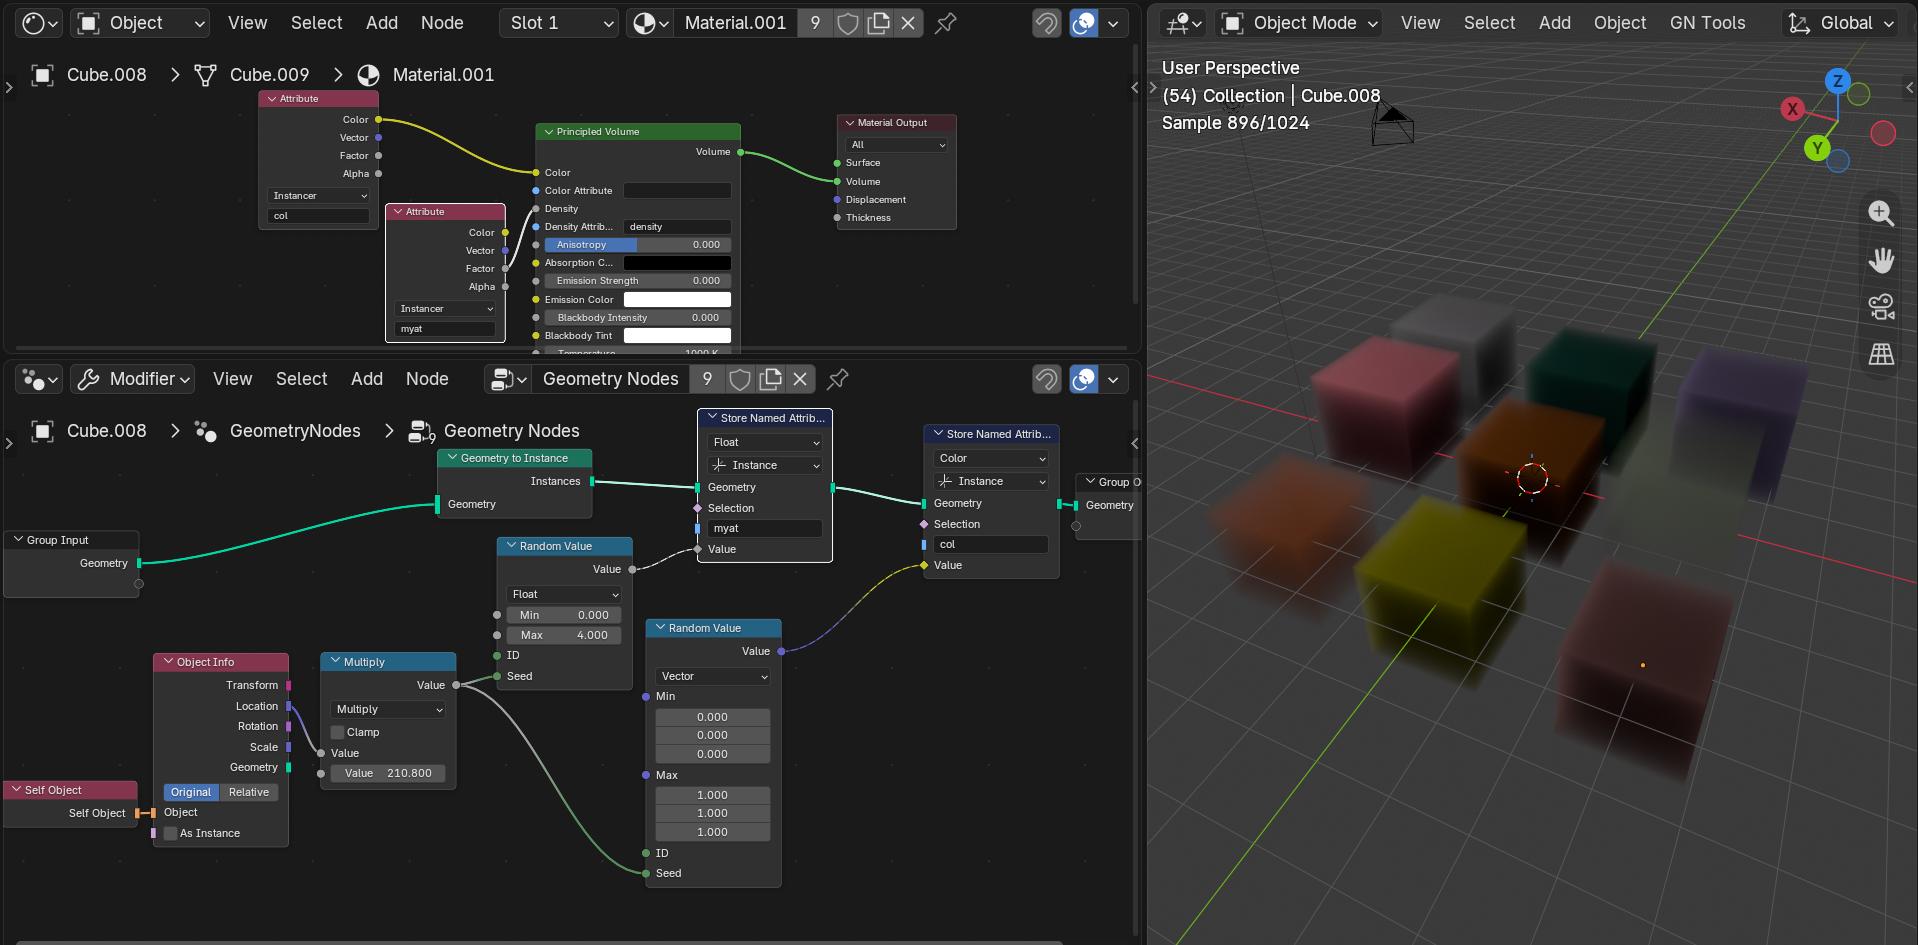Open the Slot 1 dropdown
The height and width of the screenshot is (945, 1918).
tap(559, 23)
